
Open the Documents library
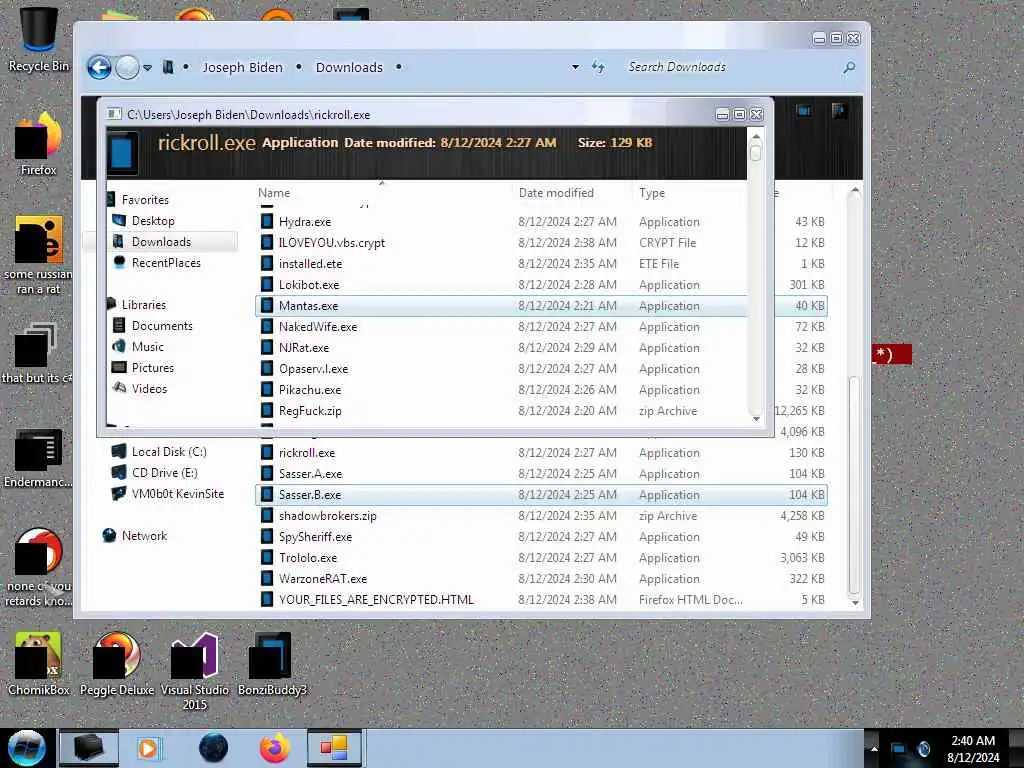(162, 325)
